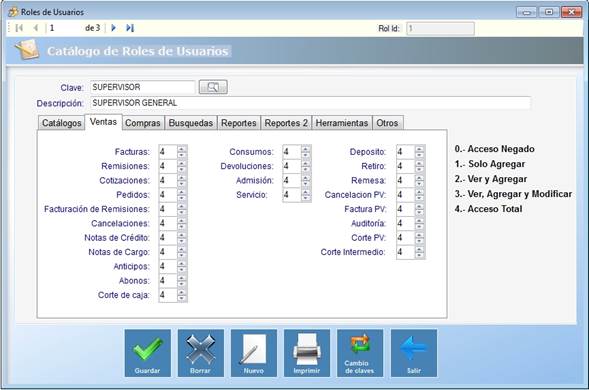Open search next to Clave field
The height and width of the screenshot is (390, 589).
[213, 87]
